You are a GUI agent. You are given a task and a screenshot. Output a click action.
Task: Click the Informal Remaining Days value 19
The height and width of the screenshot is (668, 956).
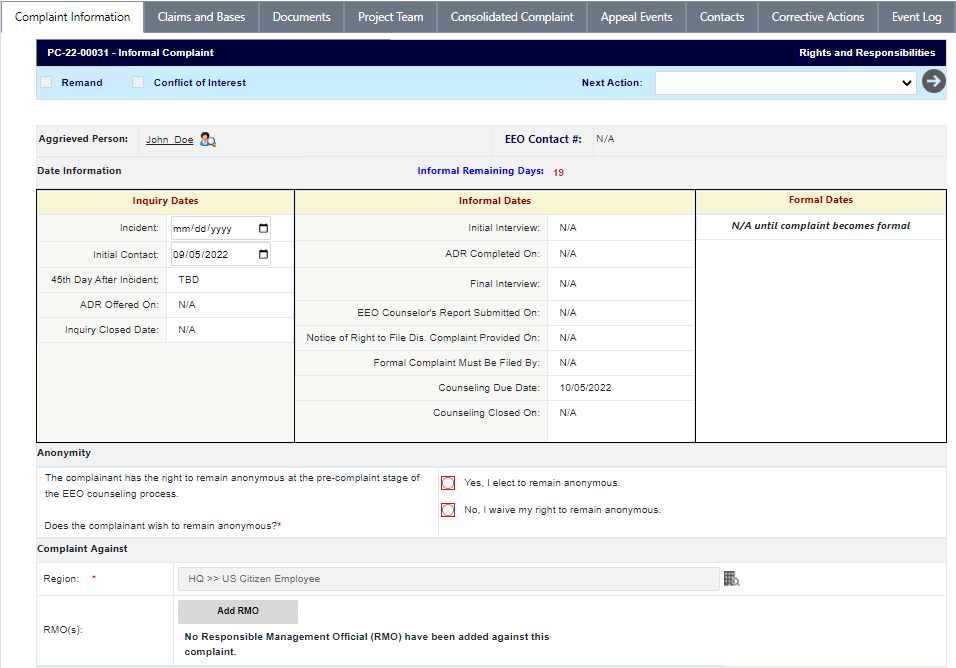[x=558, y=172]
